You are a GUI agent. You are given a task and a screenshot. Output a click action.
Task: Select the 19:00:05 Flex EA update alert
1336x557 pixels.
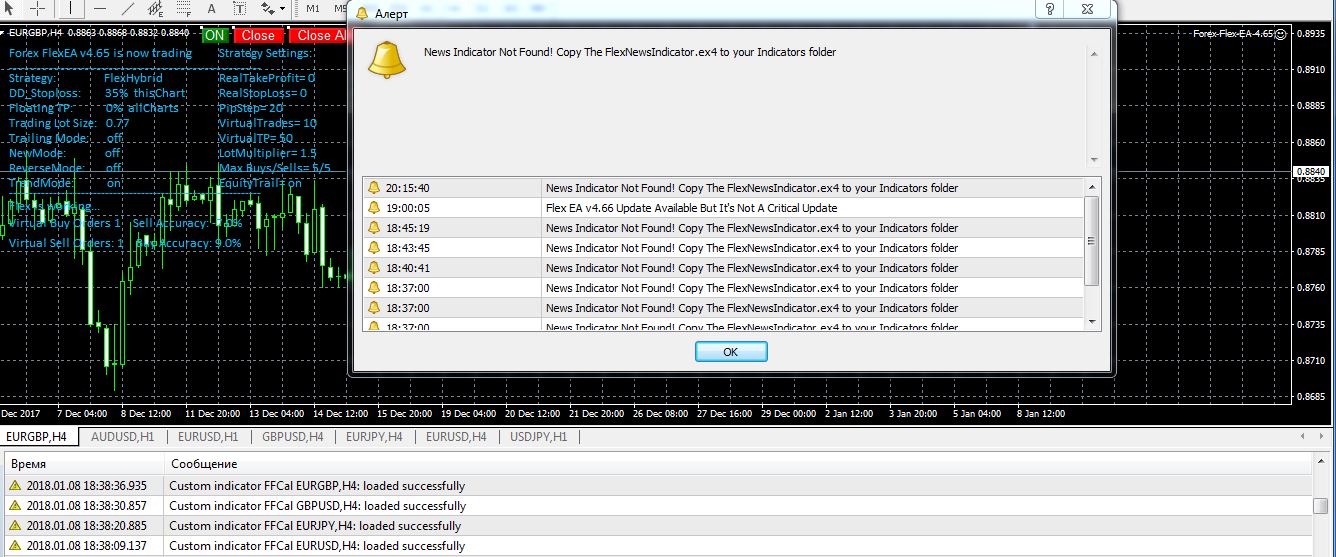point(723,208)
